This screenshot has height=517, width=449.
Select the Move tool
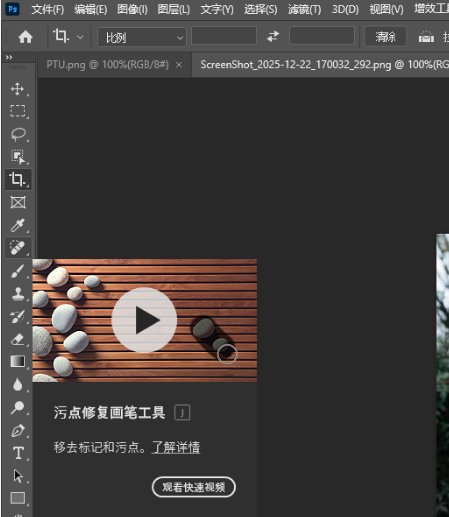tap(17, 89)
